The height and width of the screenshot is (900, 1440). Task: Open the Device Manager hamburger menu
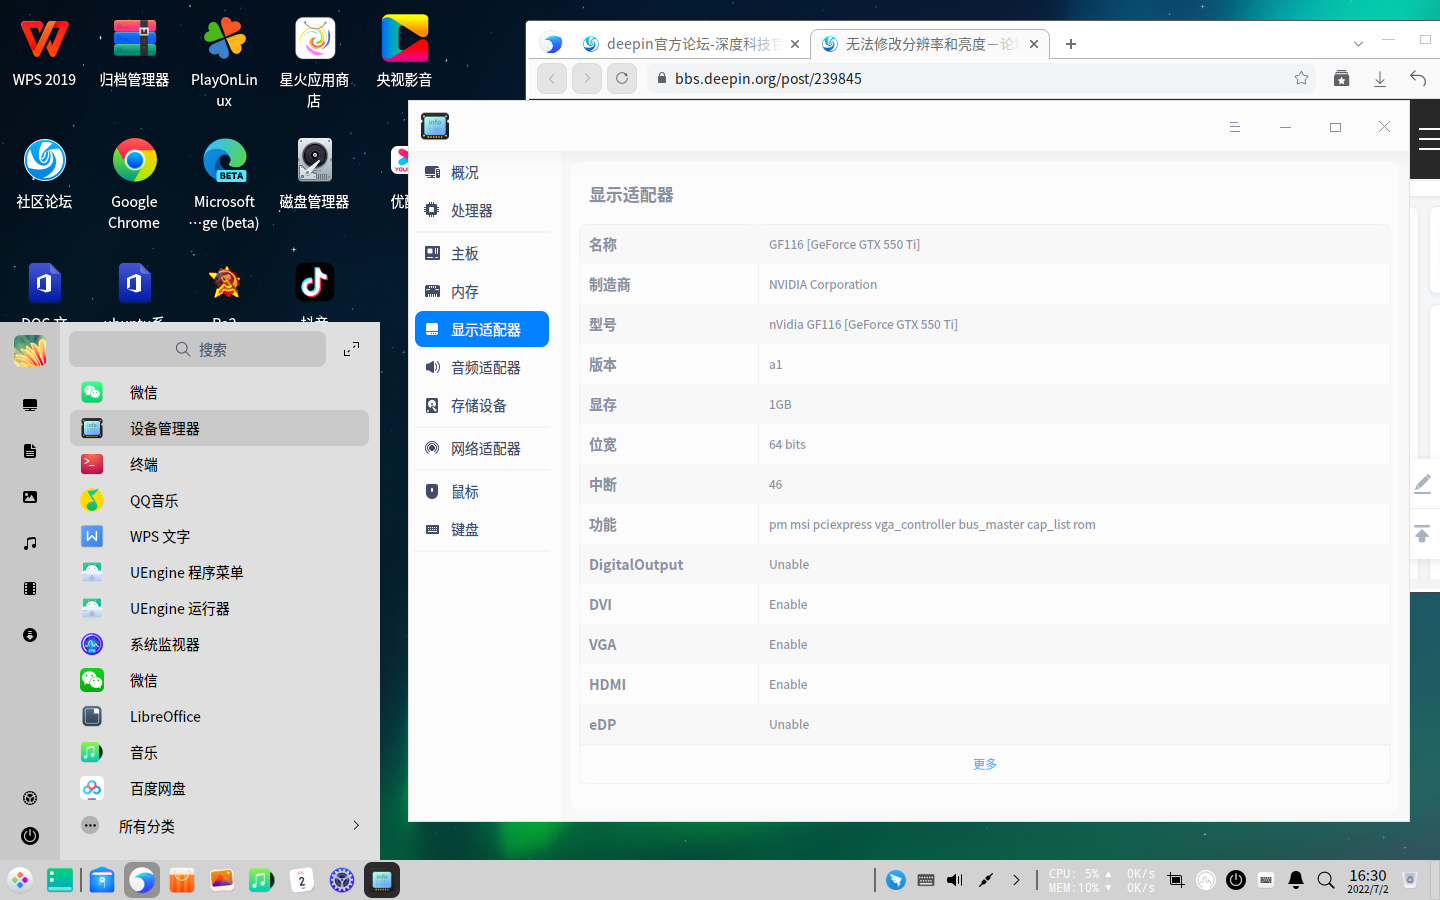[1235, 127]
